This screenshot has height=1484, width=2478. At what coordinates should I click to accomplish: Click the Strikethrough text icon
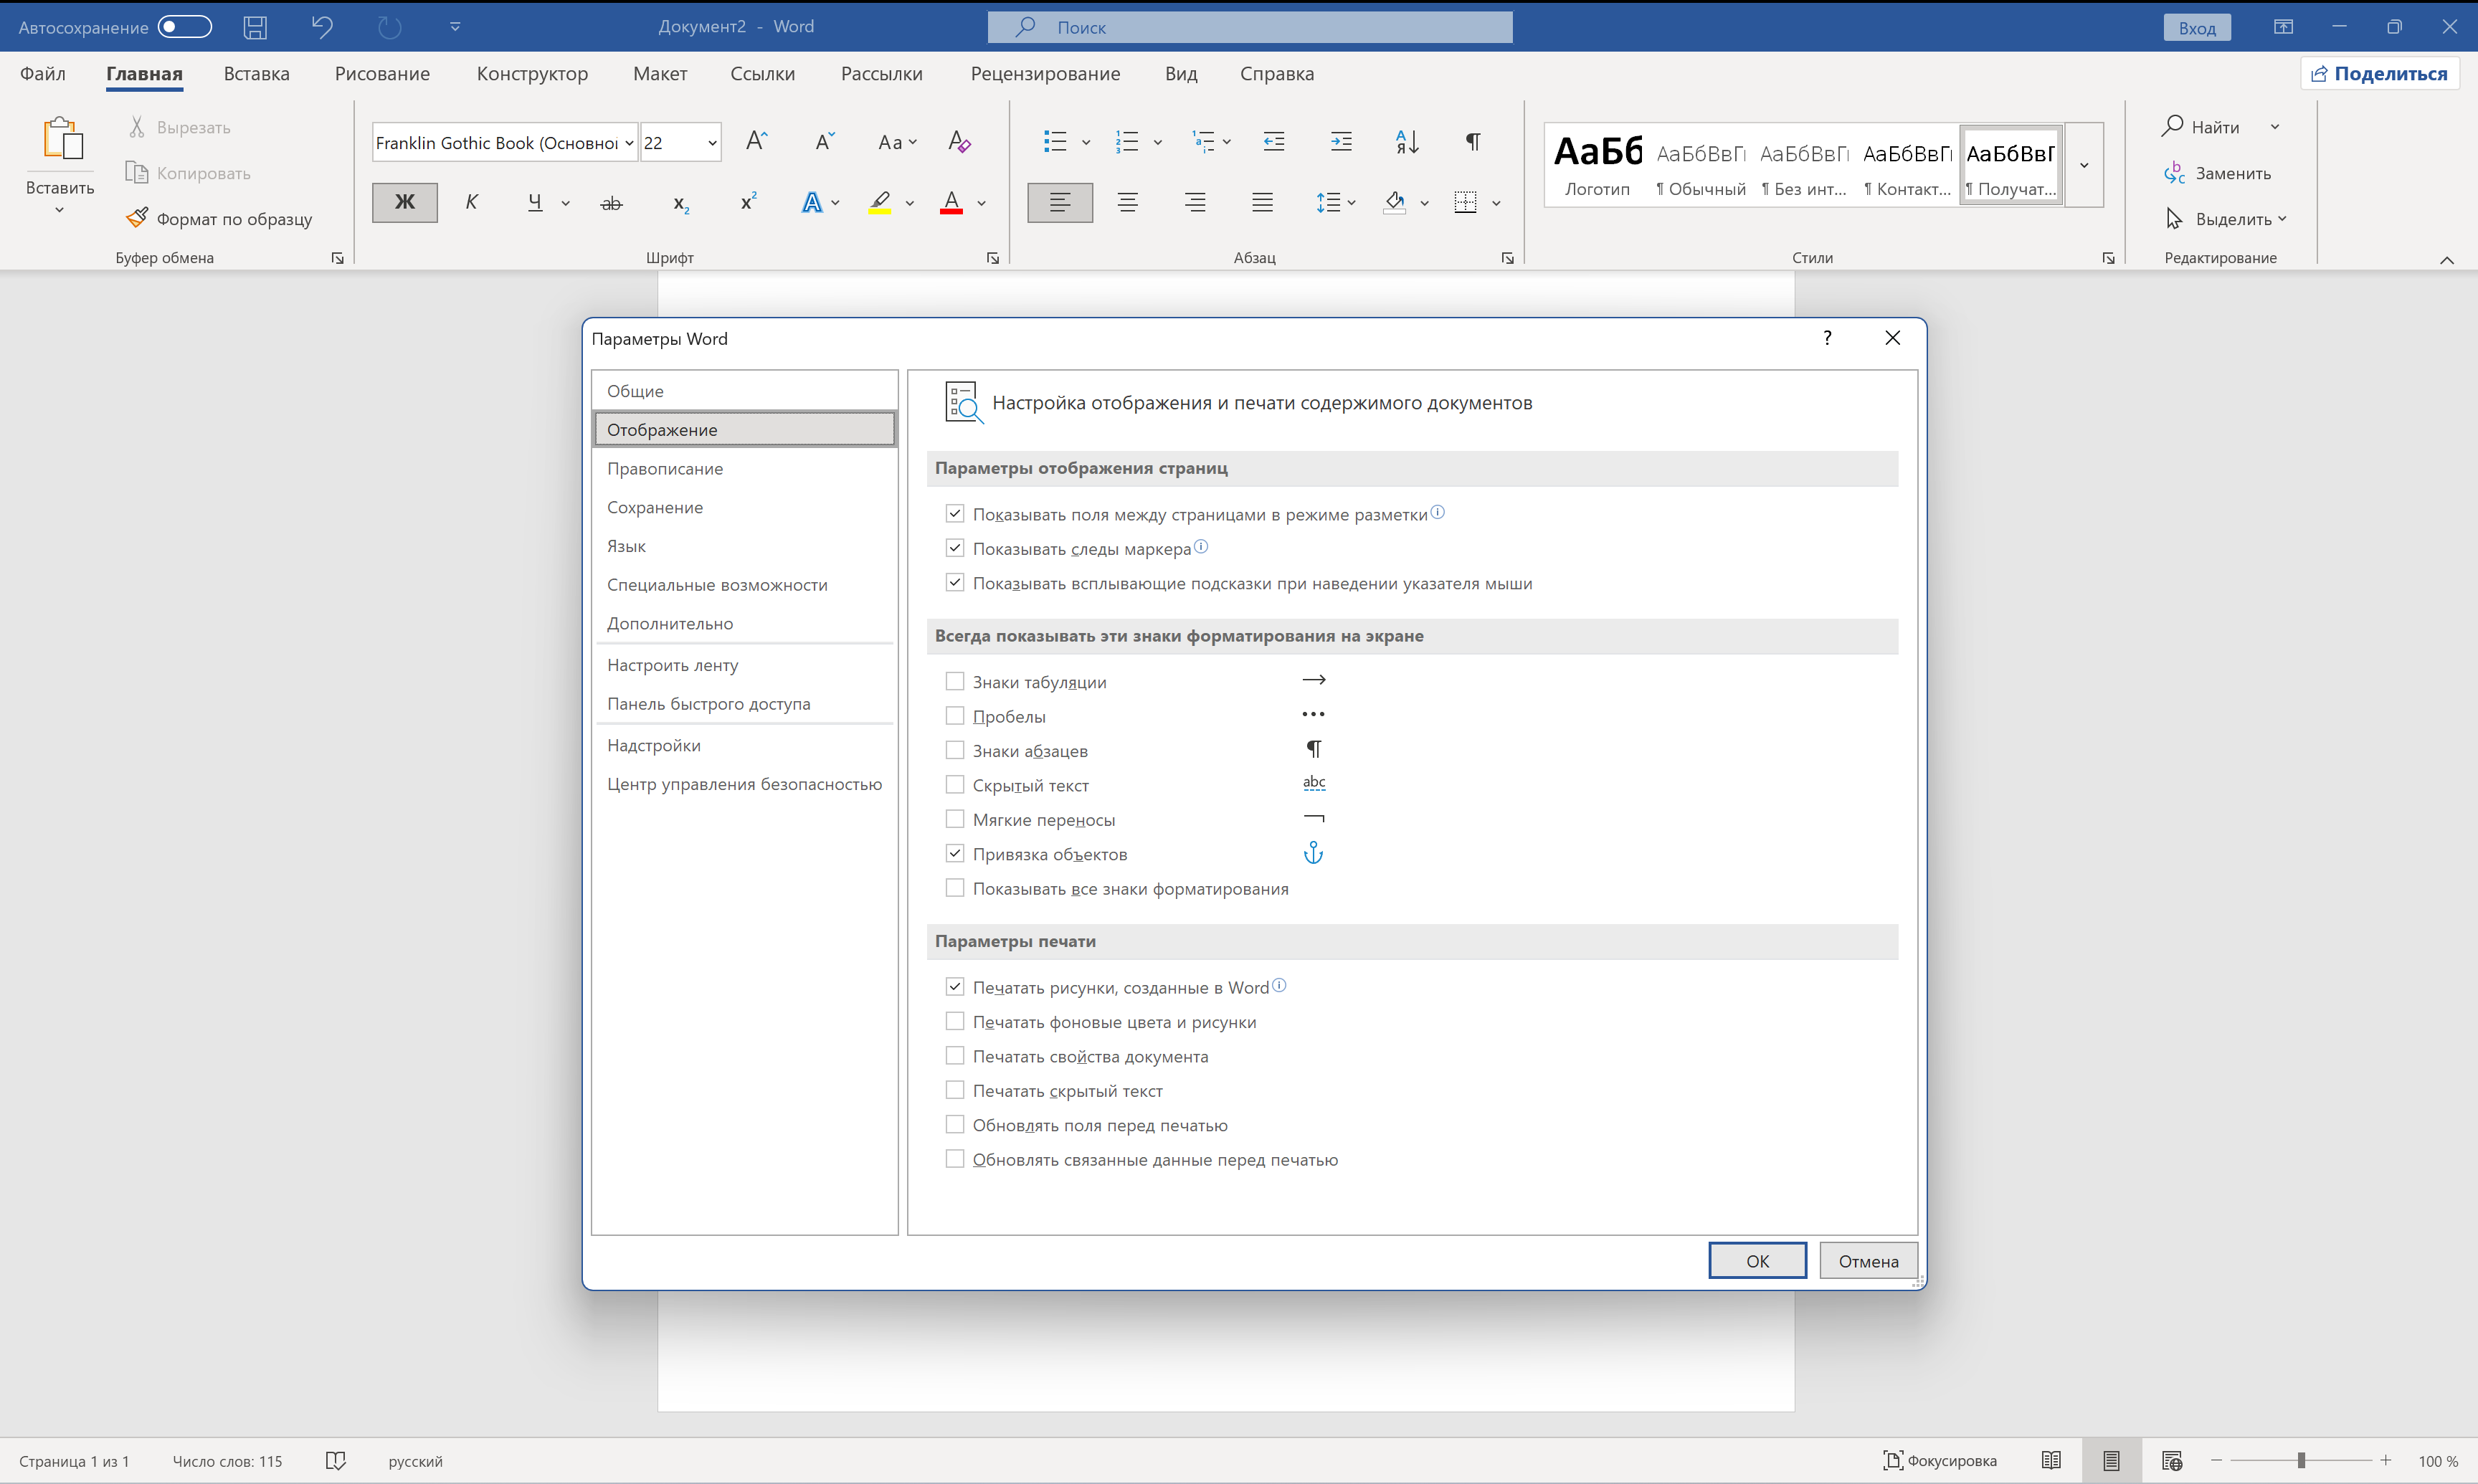coord(611,203)
